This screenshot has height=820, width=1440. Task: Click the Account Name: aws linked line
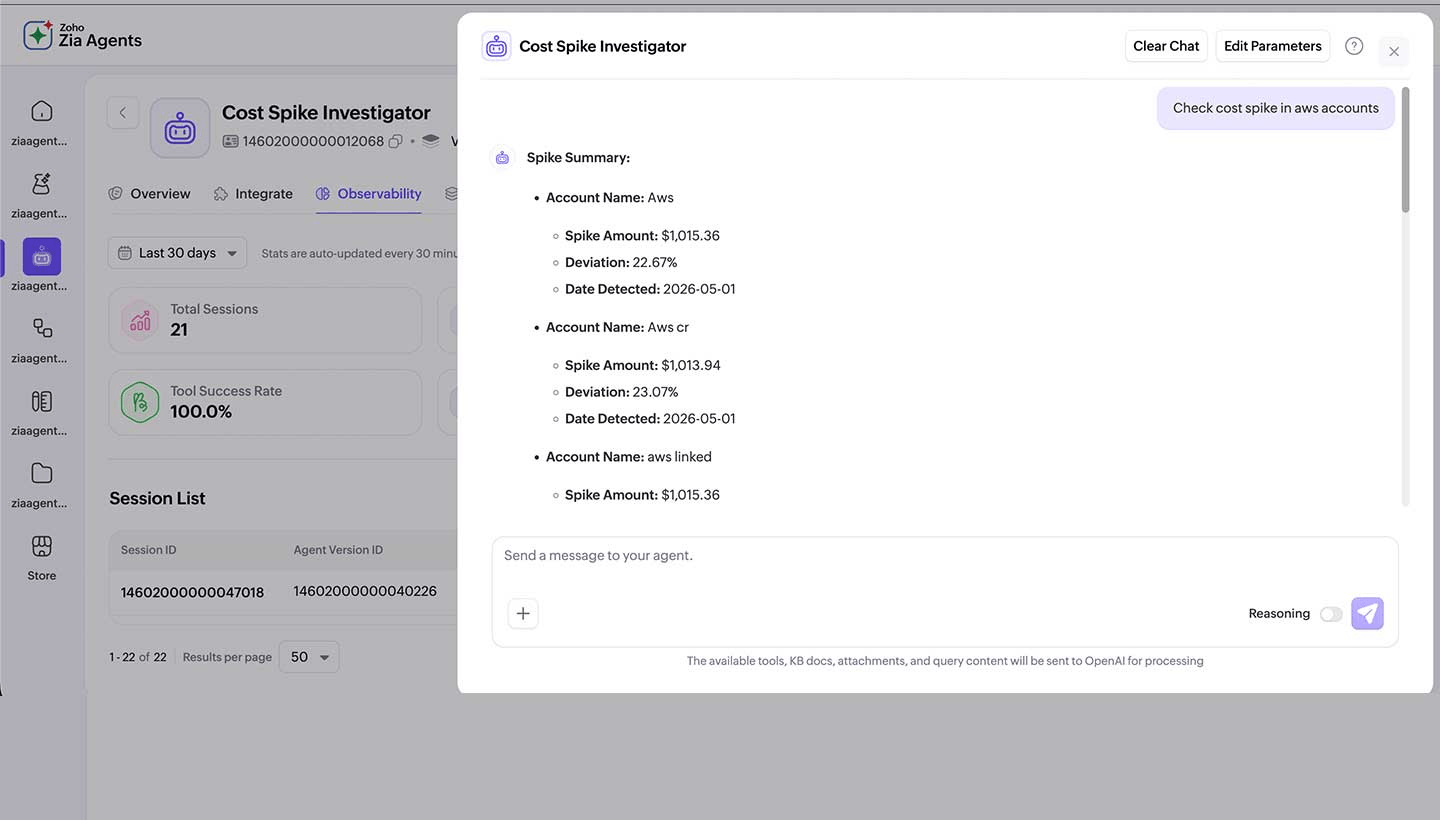[629, 457]
